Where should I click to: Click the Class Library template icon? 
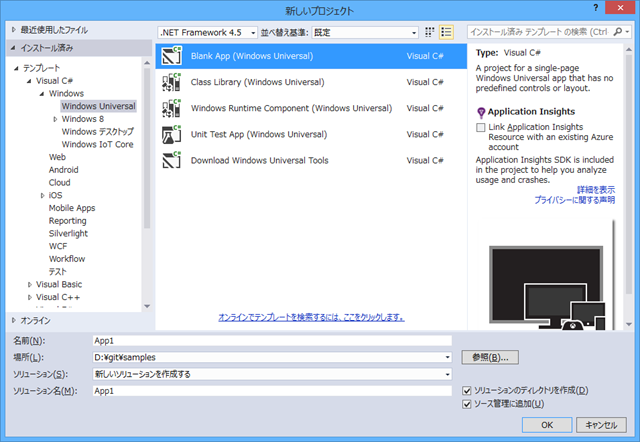(171, 82)
